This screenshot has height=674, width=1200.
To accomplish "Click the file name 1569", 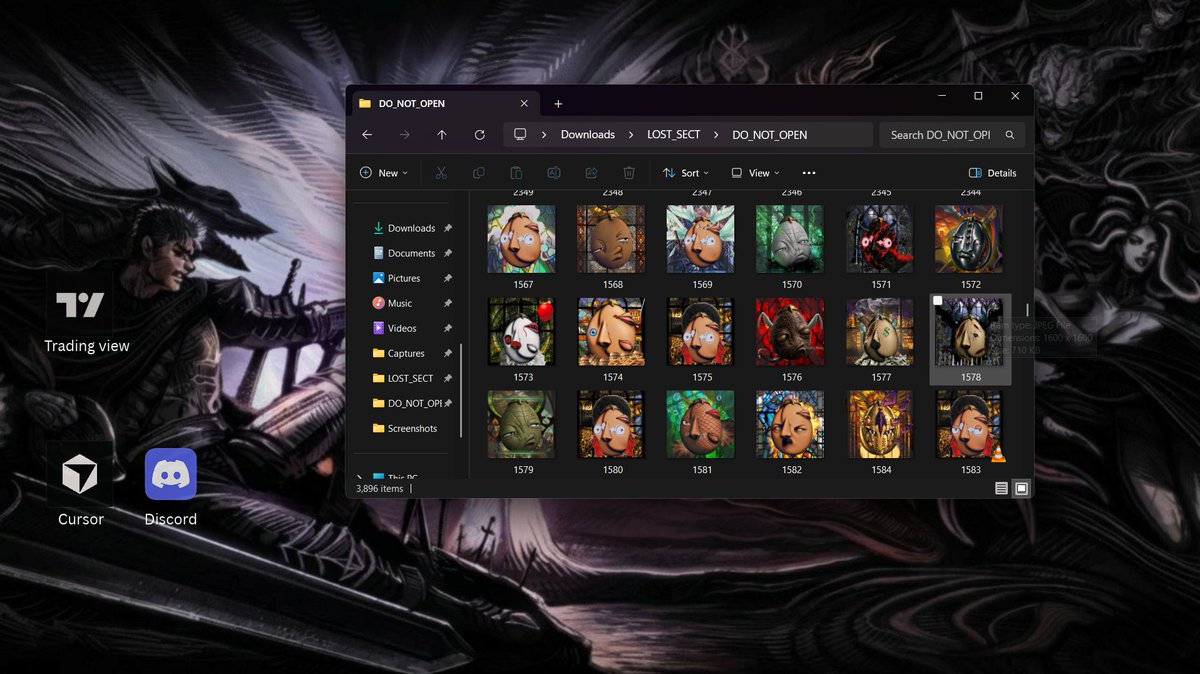I will click(702, 285).
